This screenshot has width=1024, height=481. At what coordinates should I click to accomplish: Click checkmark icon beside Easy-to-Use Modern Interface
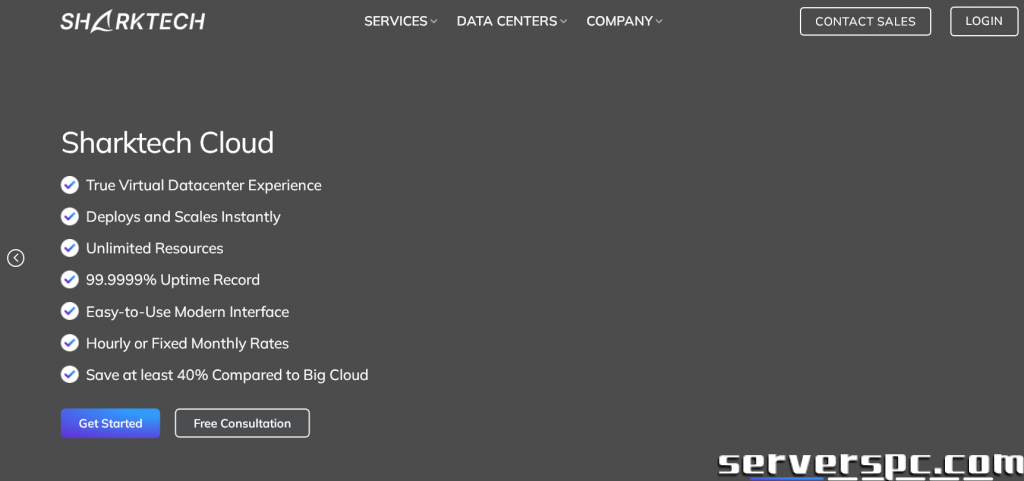coord(70,312)
